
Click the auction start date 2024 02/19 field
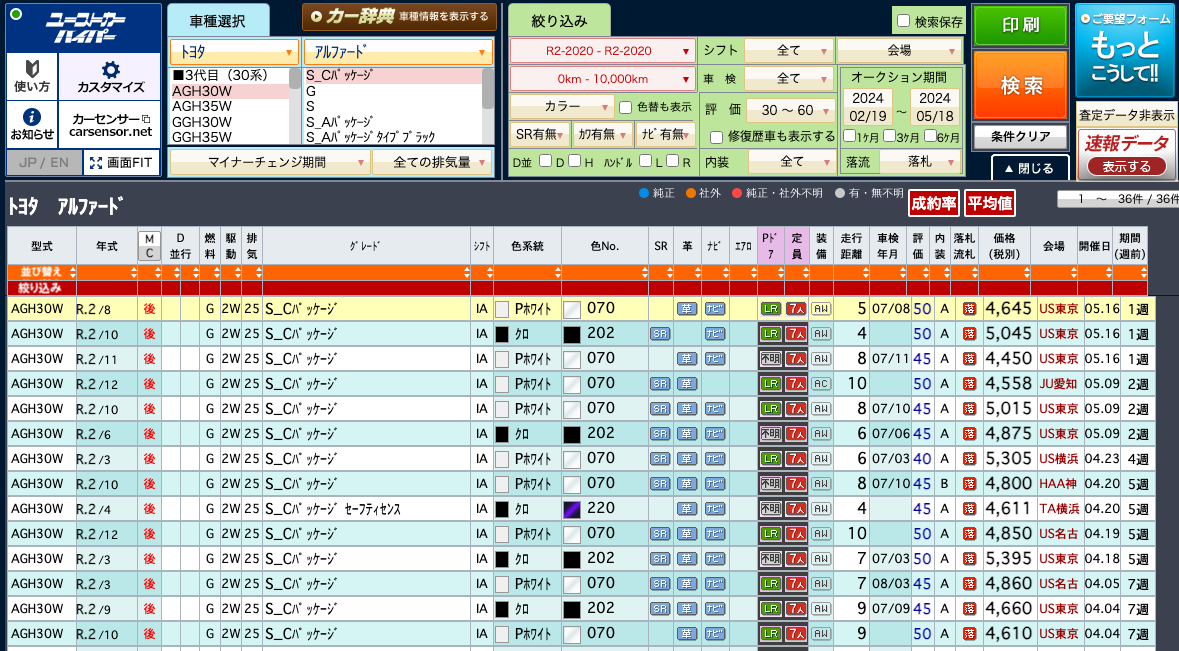(x=868, y=107)
